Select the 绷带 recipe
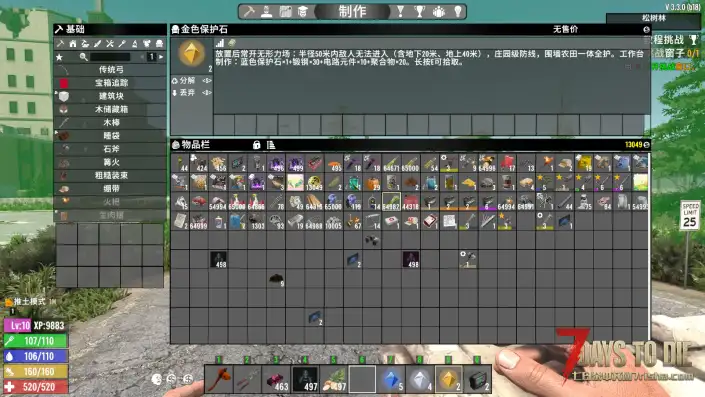Screen dimensions: 705x397 110,189
